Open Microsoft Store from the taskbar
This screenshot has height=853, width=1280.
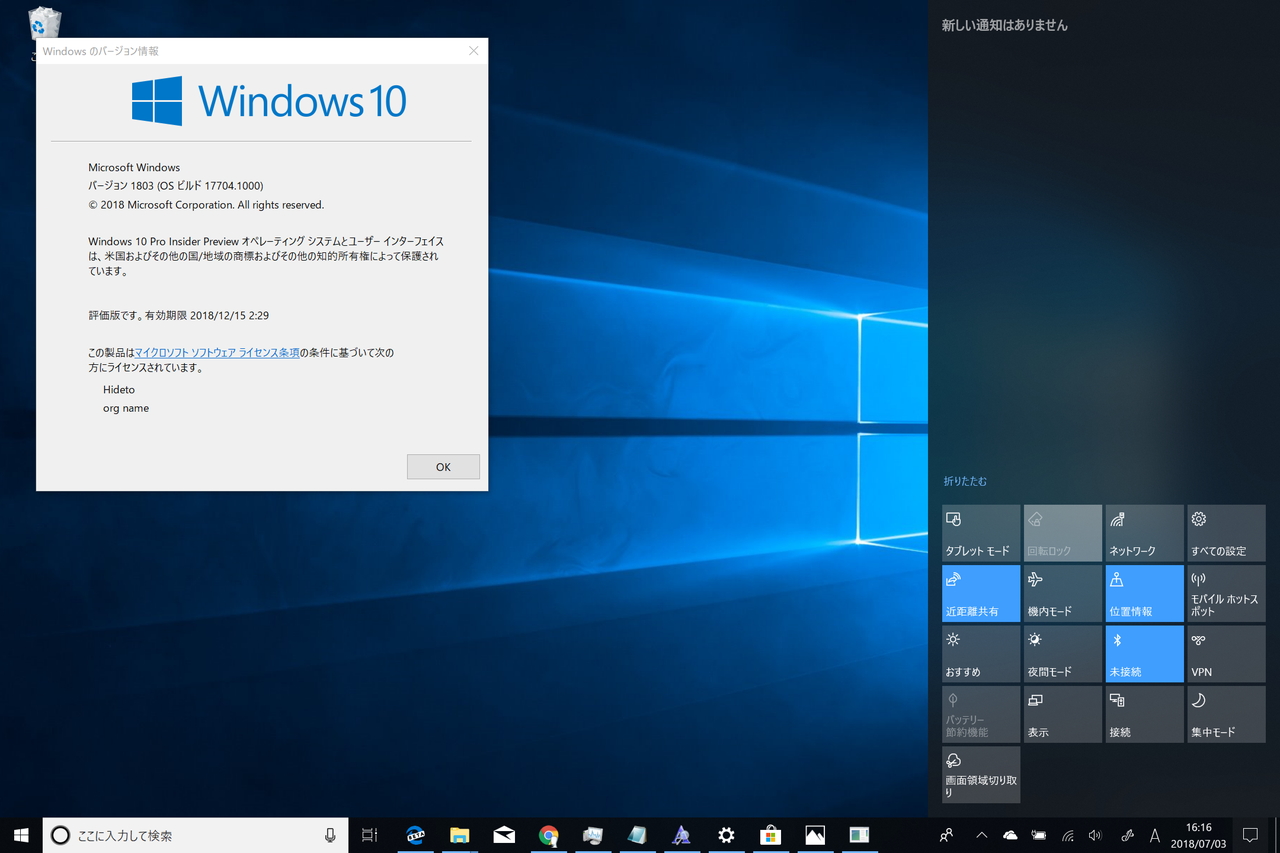[x=770, y=835]
